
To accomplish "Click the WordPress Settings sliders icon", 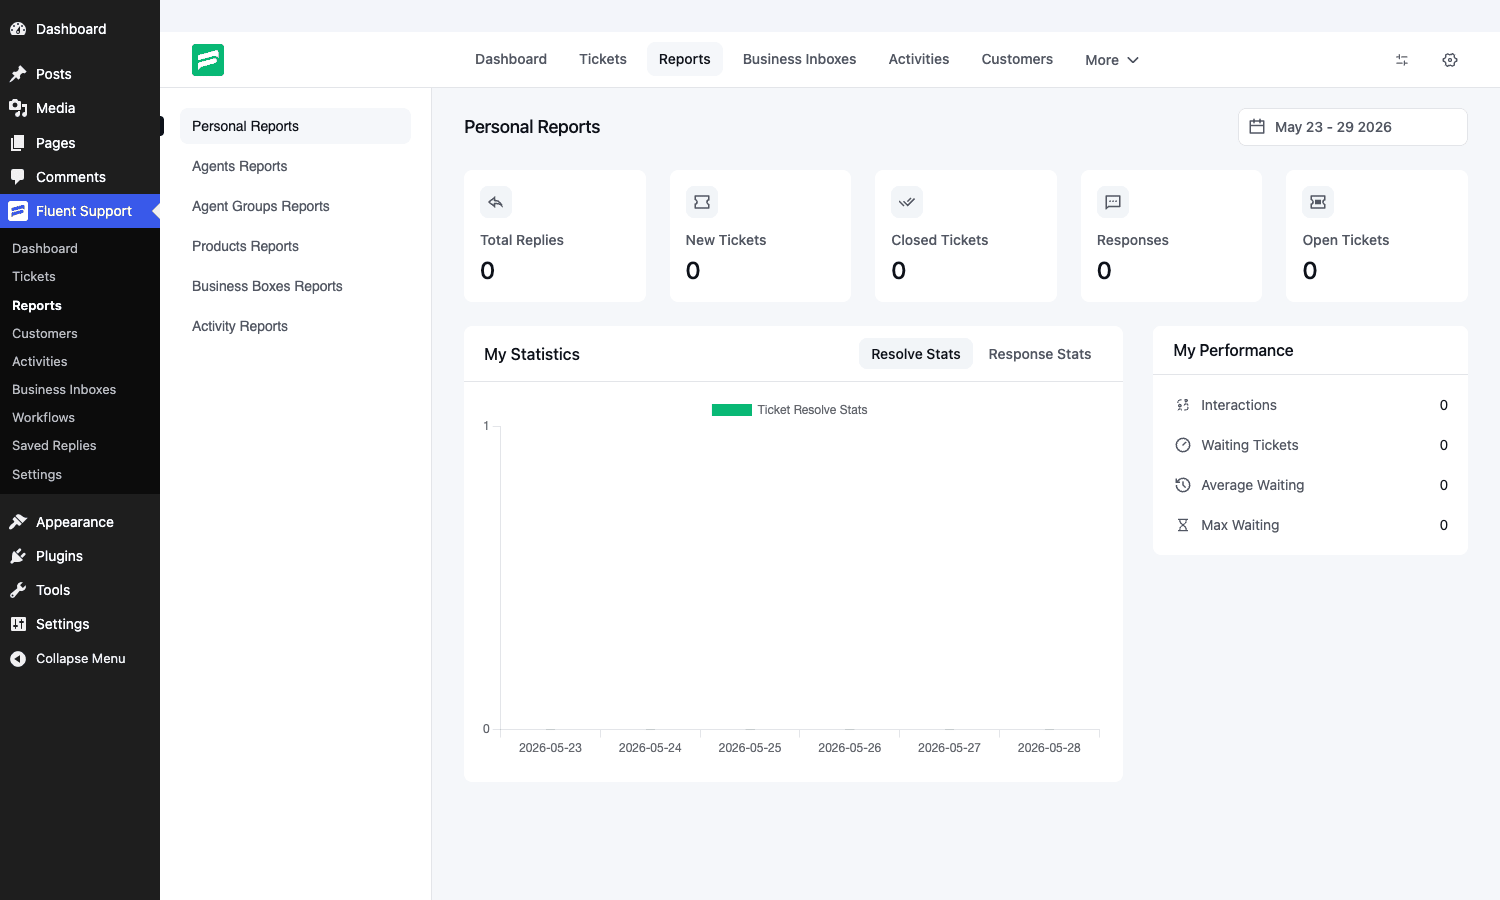I will click(18, 624).
